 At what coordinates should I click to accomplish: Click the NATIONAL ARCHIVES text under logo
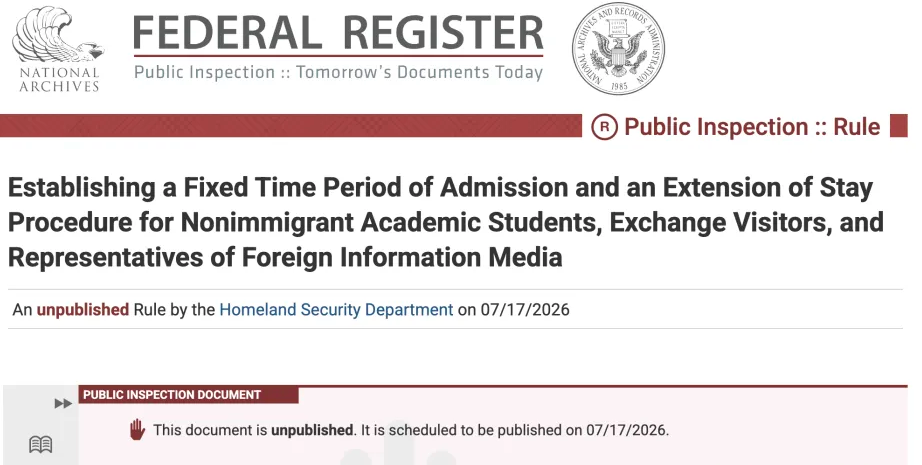[x=59, y=80]
